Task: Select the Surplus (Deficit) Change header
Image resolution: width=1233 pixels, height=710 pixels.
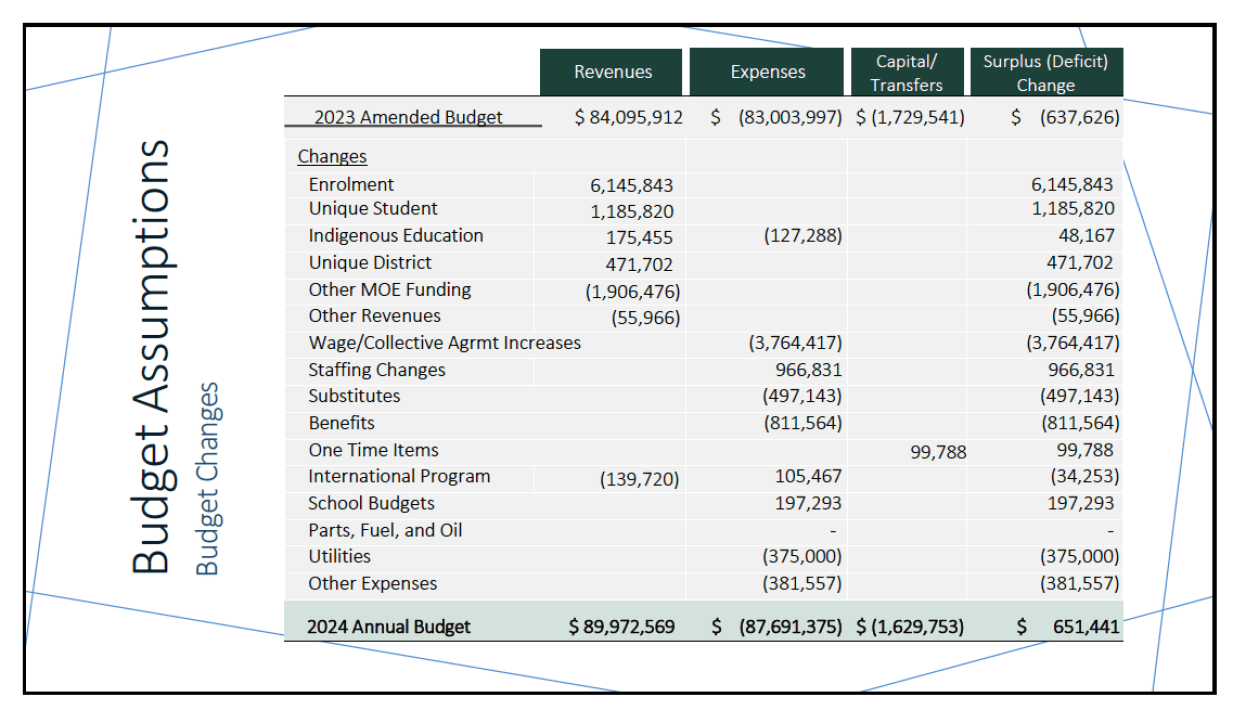Action: pos(1045,72)
